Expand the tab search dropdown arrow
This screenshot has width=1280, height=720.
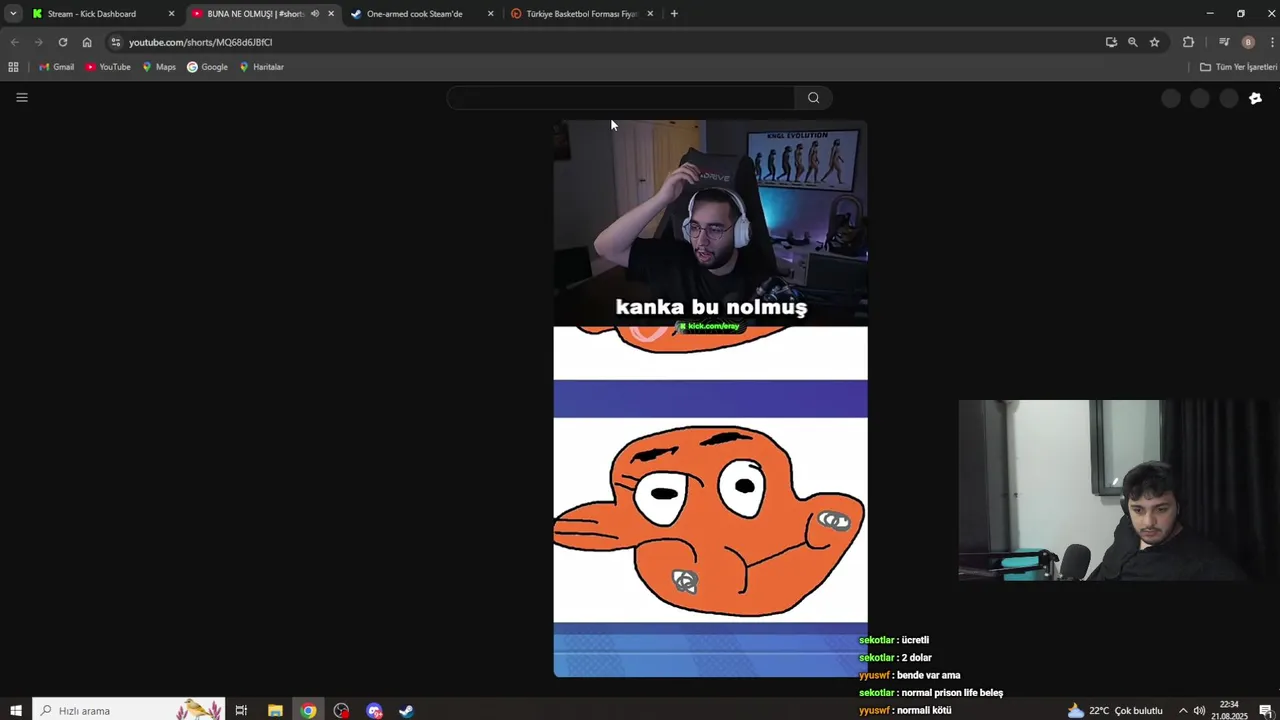[13, 14]
